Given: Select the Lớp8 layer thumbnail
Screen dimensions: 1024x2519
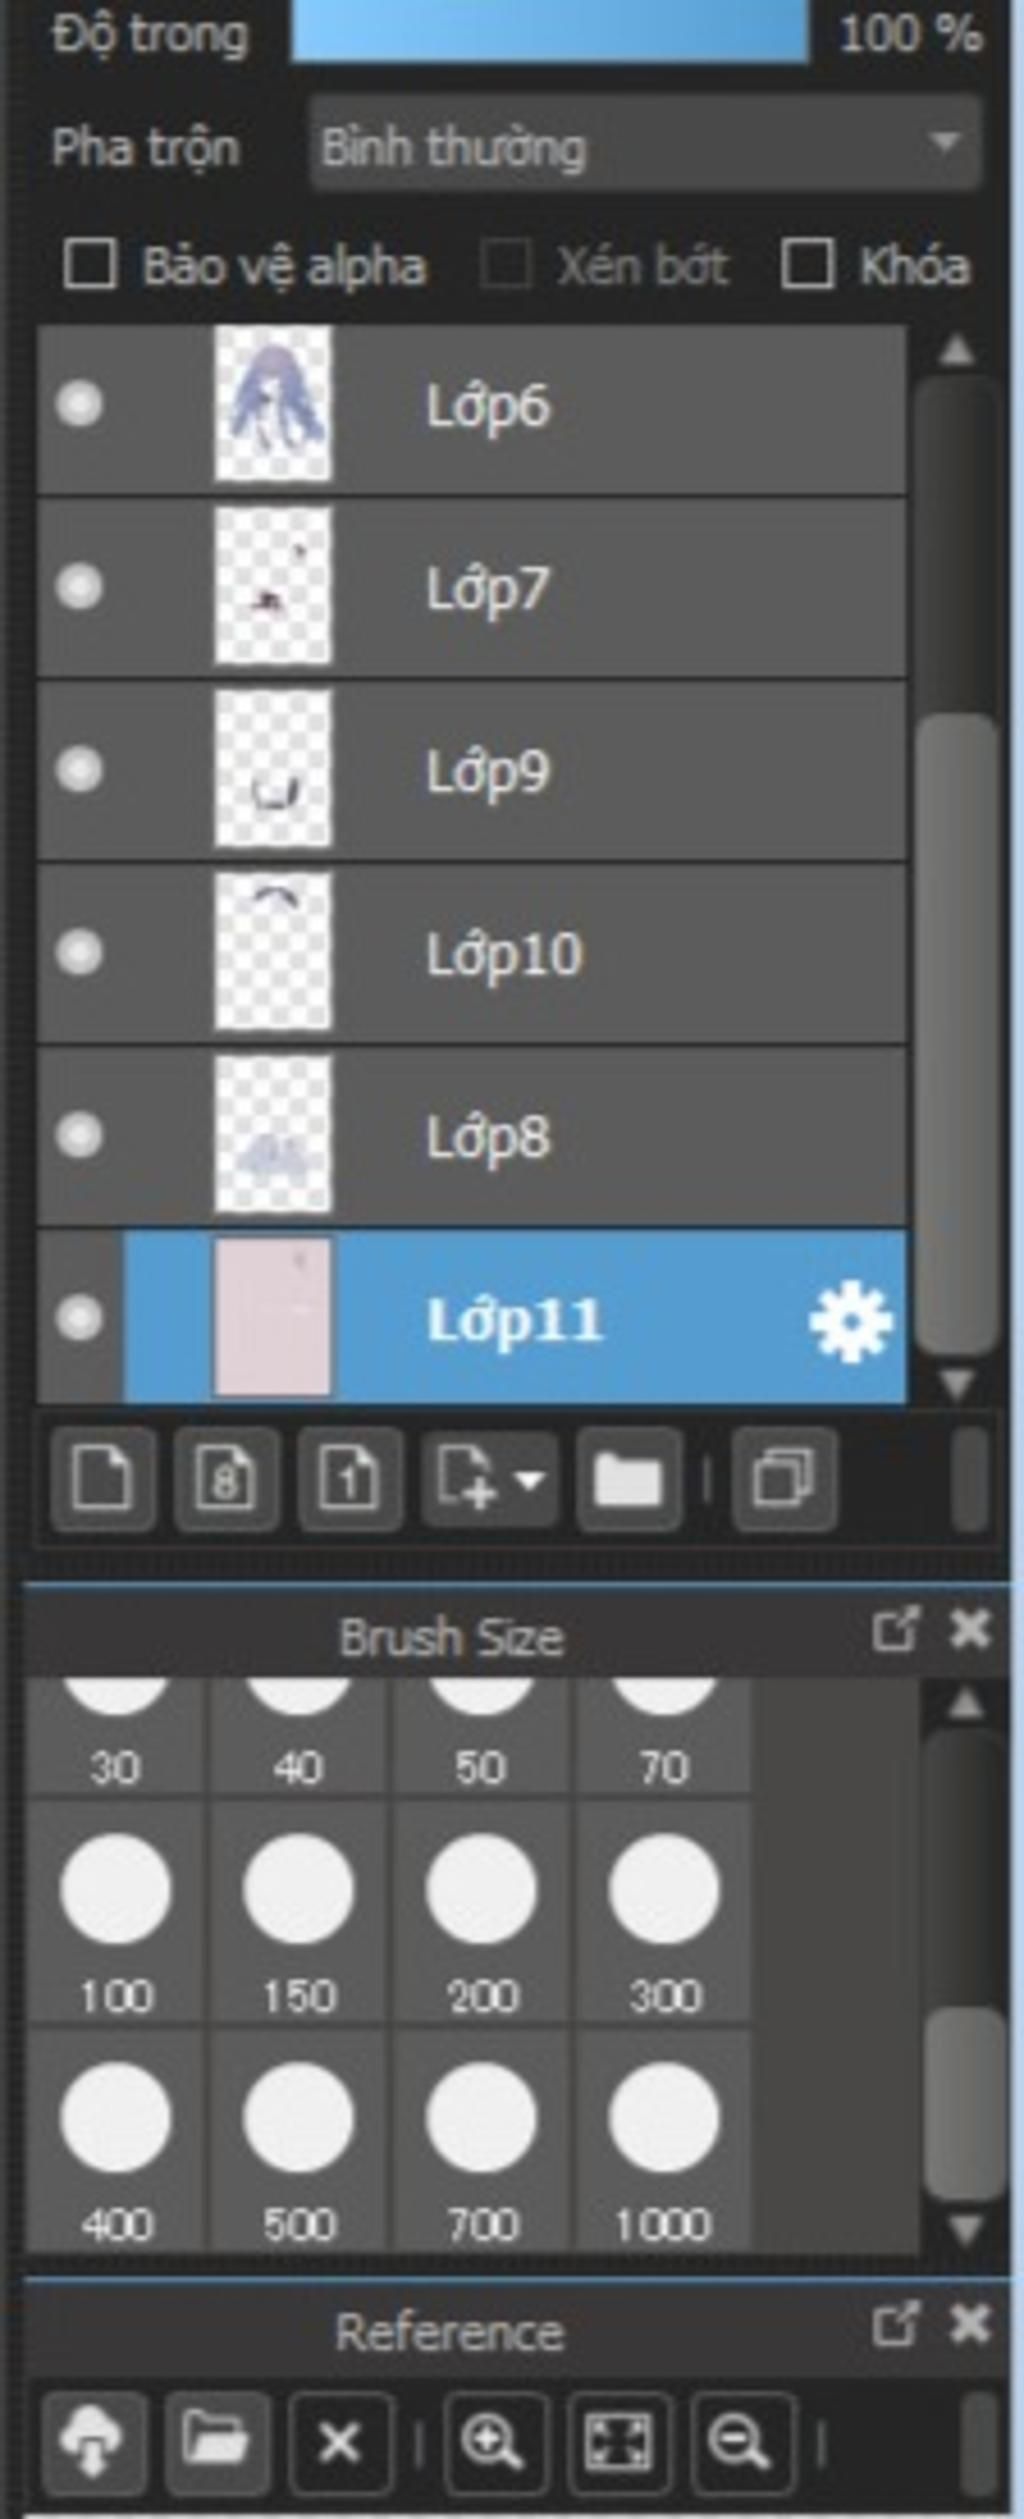Looking at the screenshot, I should (273, 1136).
